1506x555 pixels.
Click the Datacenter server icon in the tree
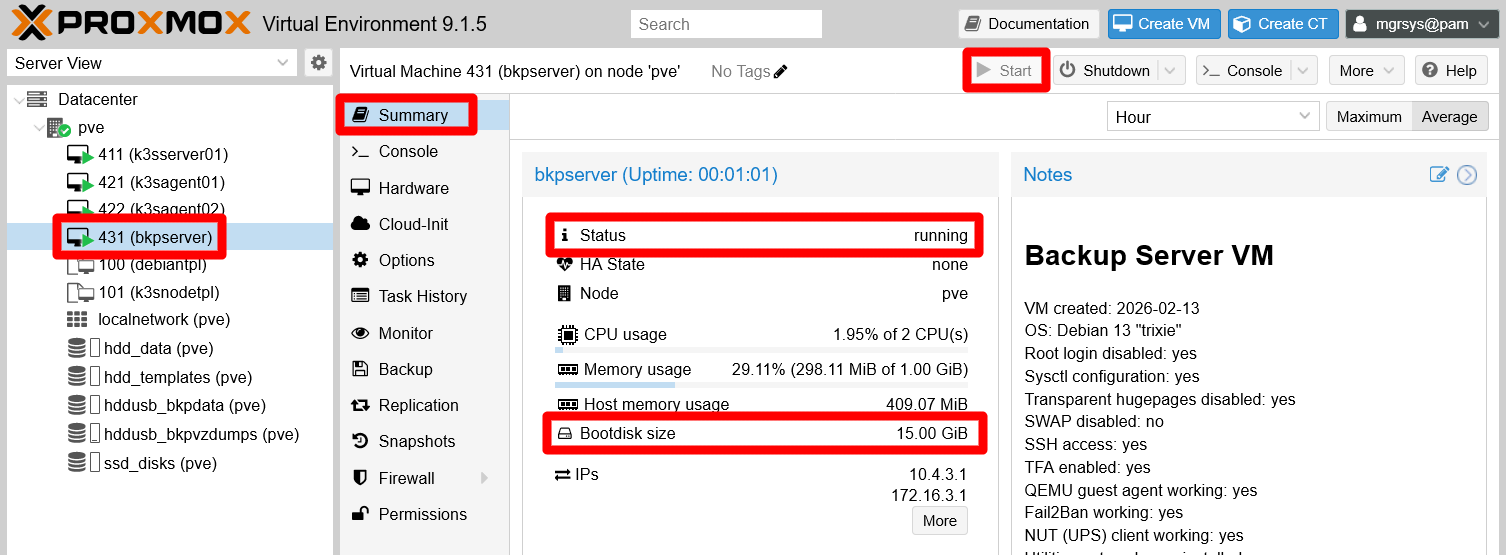tap(37, 99)
